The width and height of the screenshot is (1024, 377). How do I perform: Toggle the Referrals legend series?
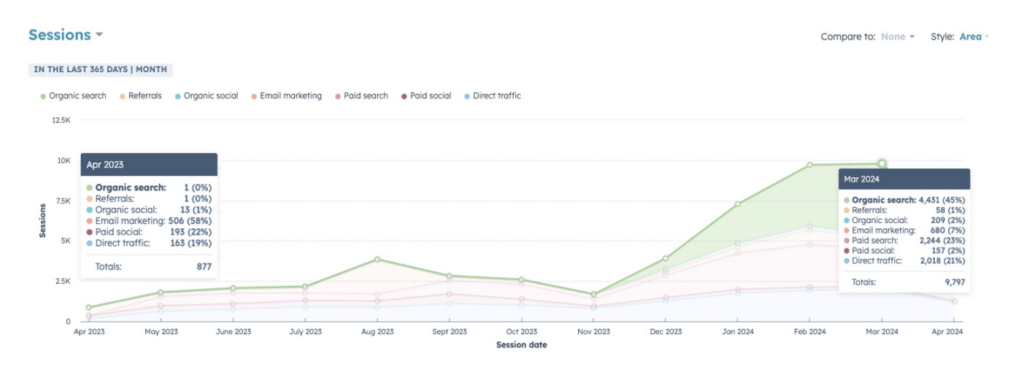pyautogui.click(x=140, y=96)
